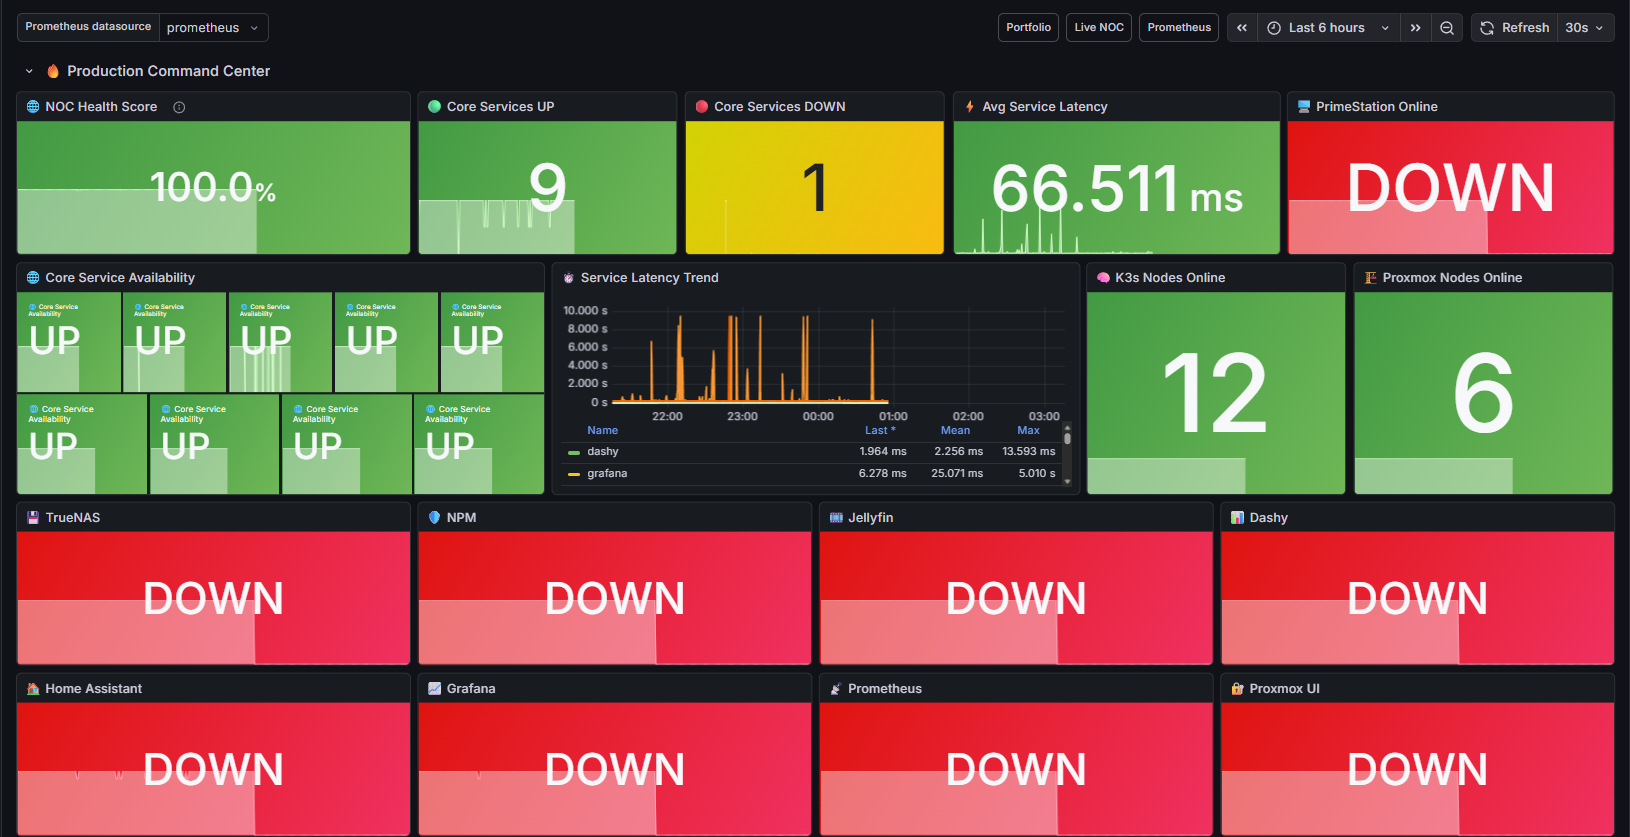Click the Proxmox nodes value 6
The height and width of the screenshot is (837, 1630).
click(x=1483, y=394)
